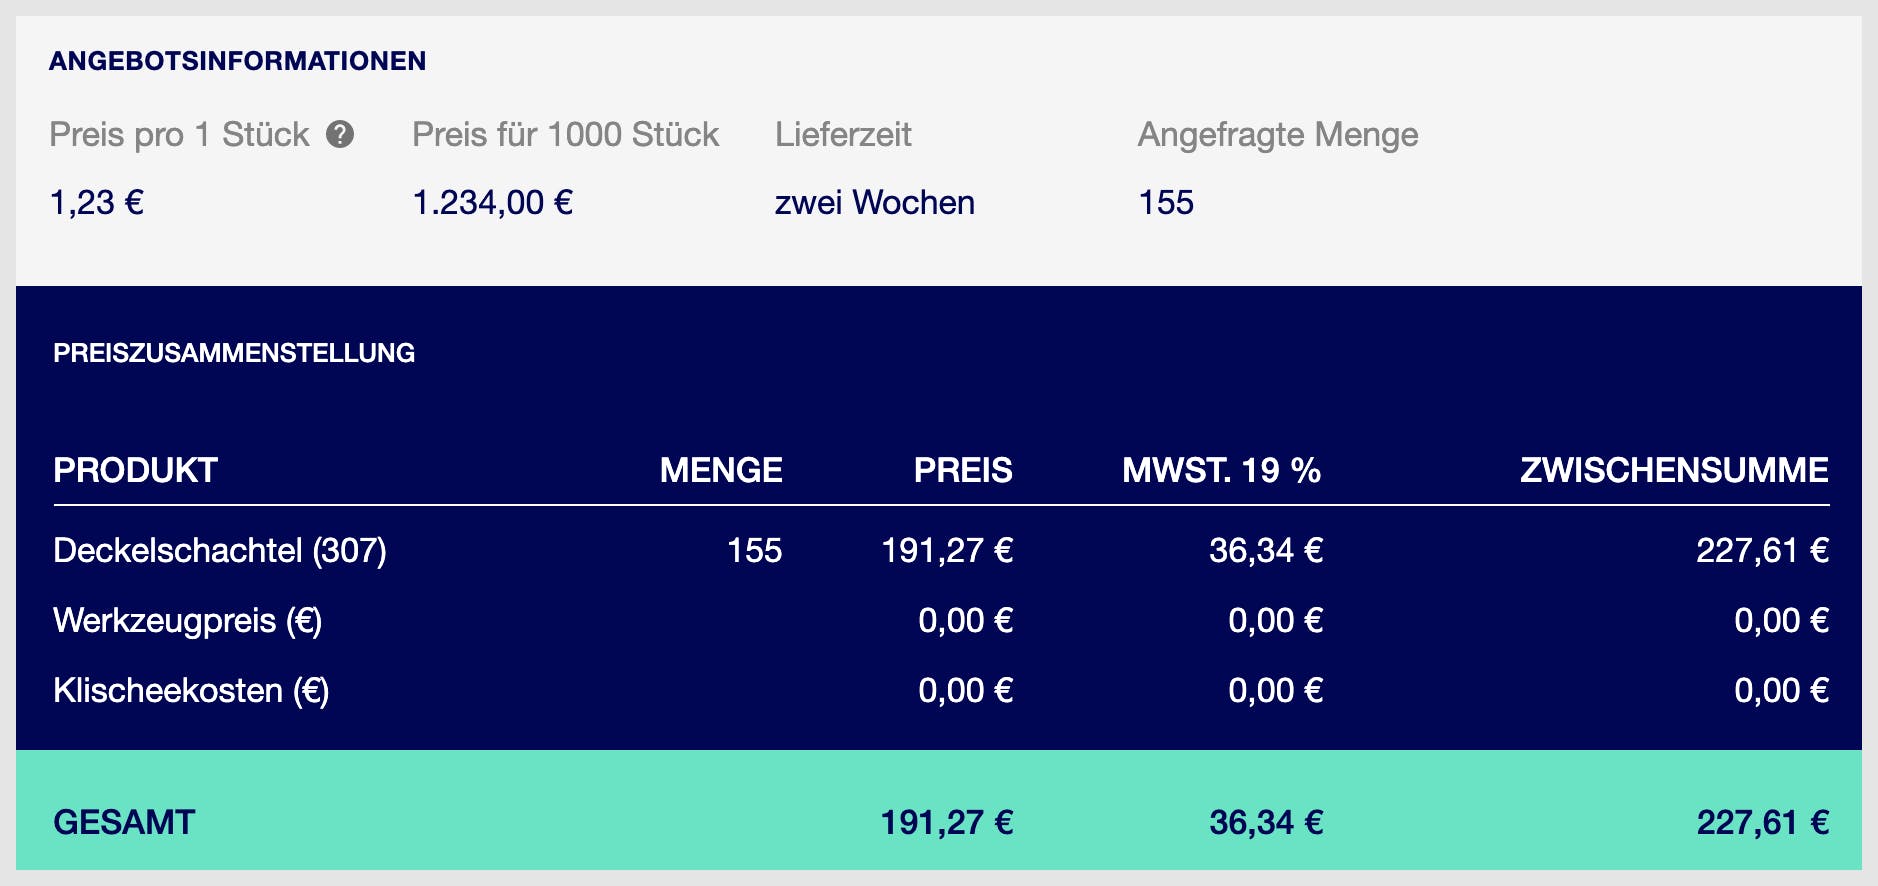The height and width of the screenshot is (886, 1878).
Task: Click the MENGE column header
Action: [x=721, y=470]
